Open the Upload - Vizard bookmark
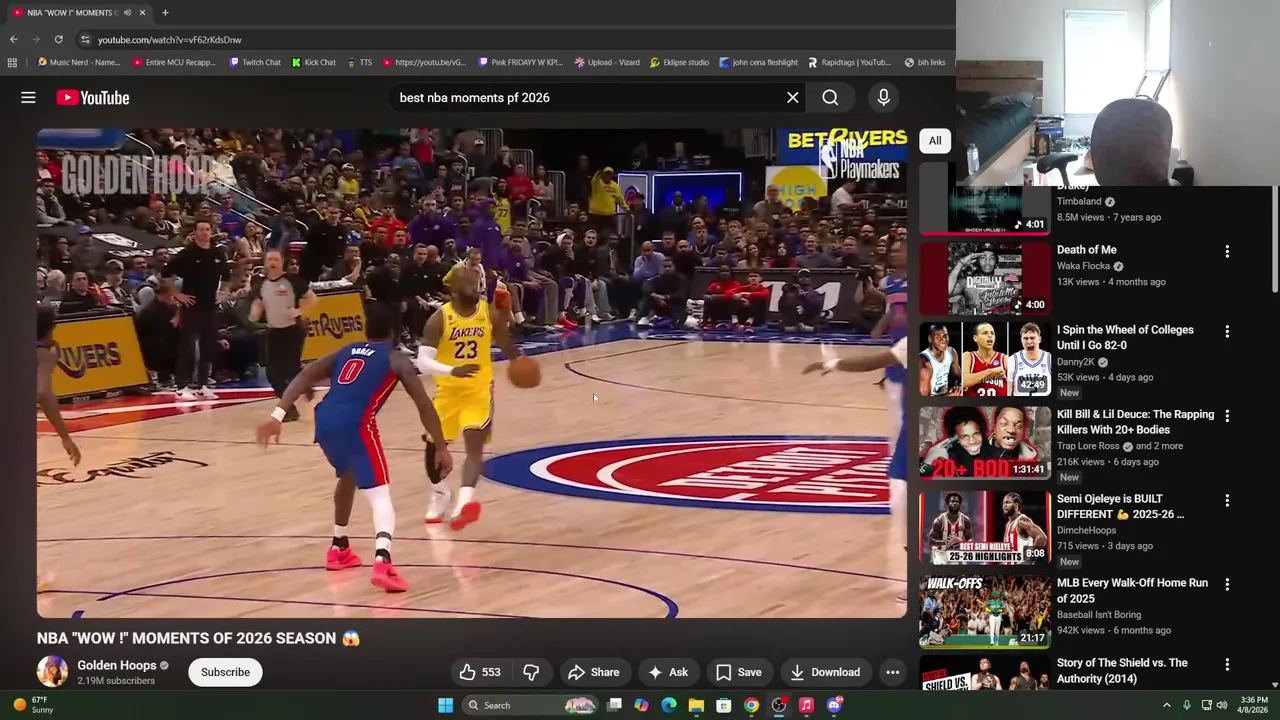 point(606,62)
